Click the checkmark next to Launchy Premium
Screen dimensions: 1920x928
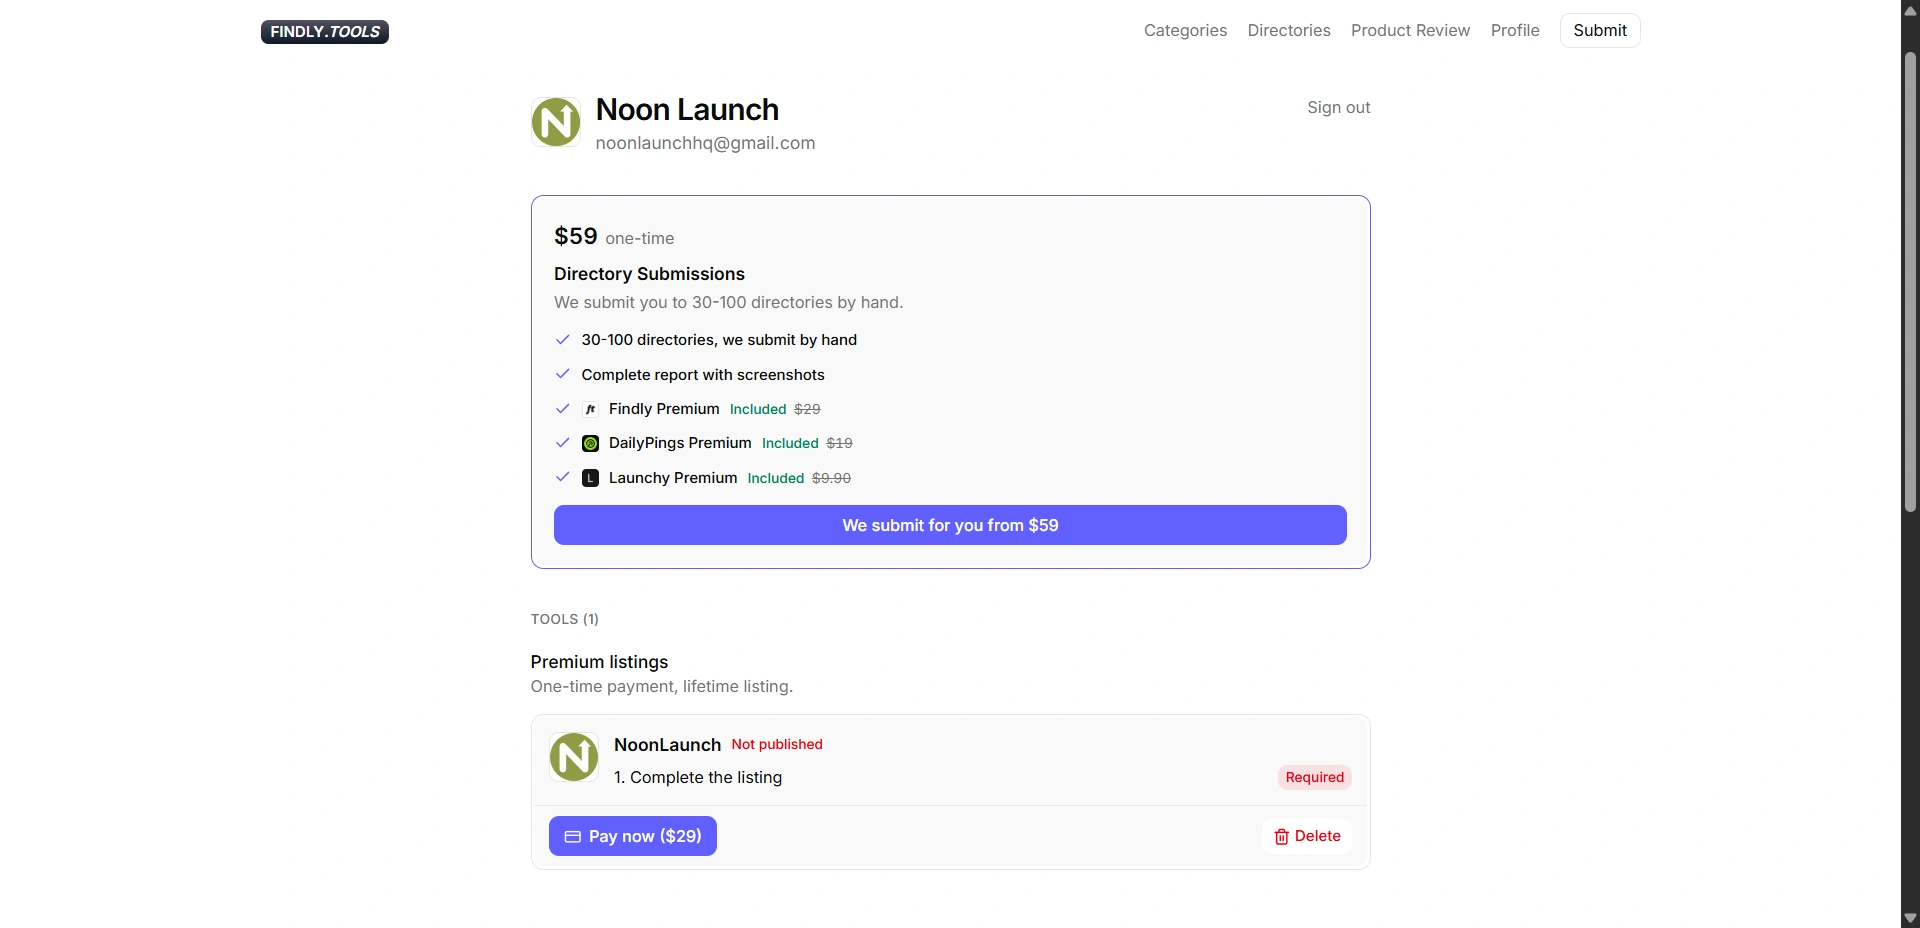coord(562,477)
